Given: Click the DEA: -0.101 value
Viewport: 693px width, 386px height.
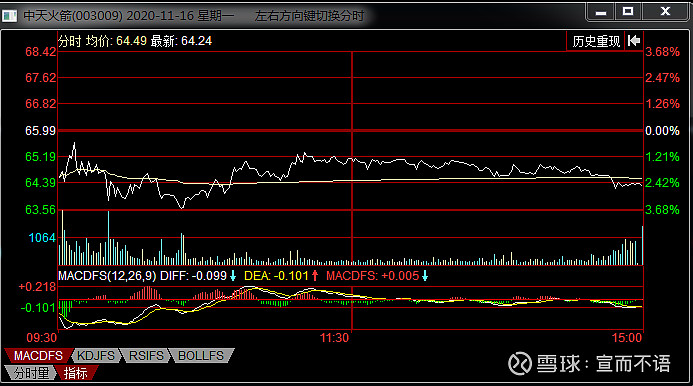Looking at the screenshot, I should coord(276,276).
